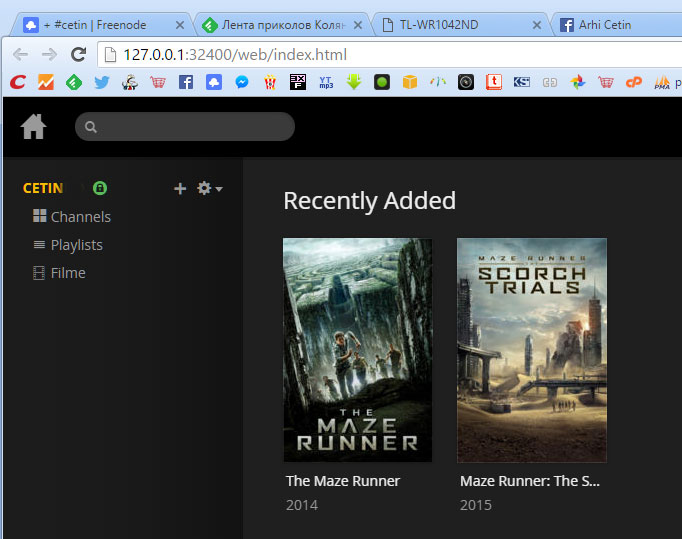Screen dimensions: 682x539
Task: Add a library with the plus icon
Action: tap(180, 188)
